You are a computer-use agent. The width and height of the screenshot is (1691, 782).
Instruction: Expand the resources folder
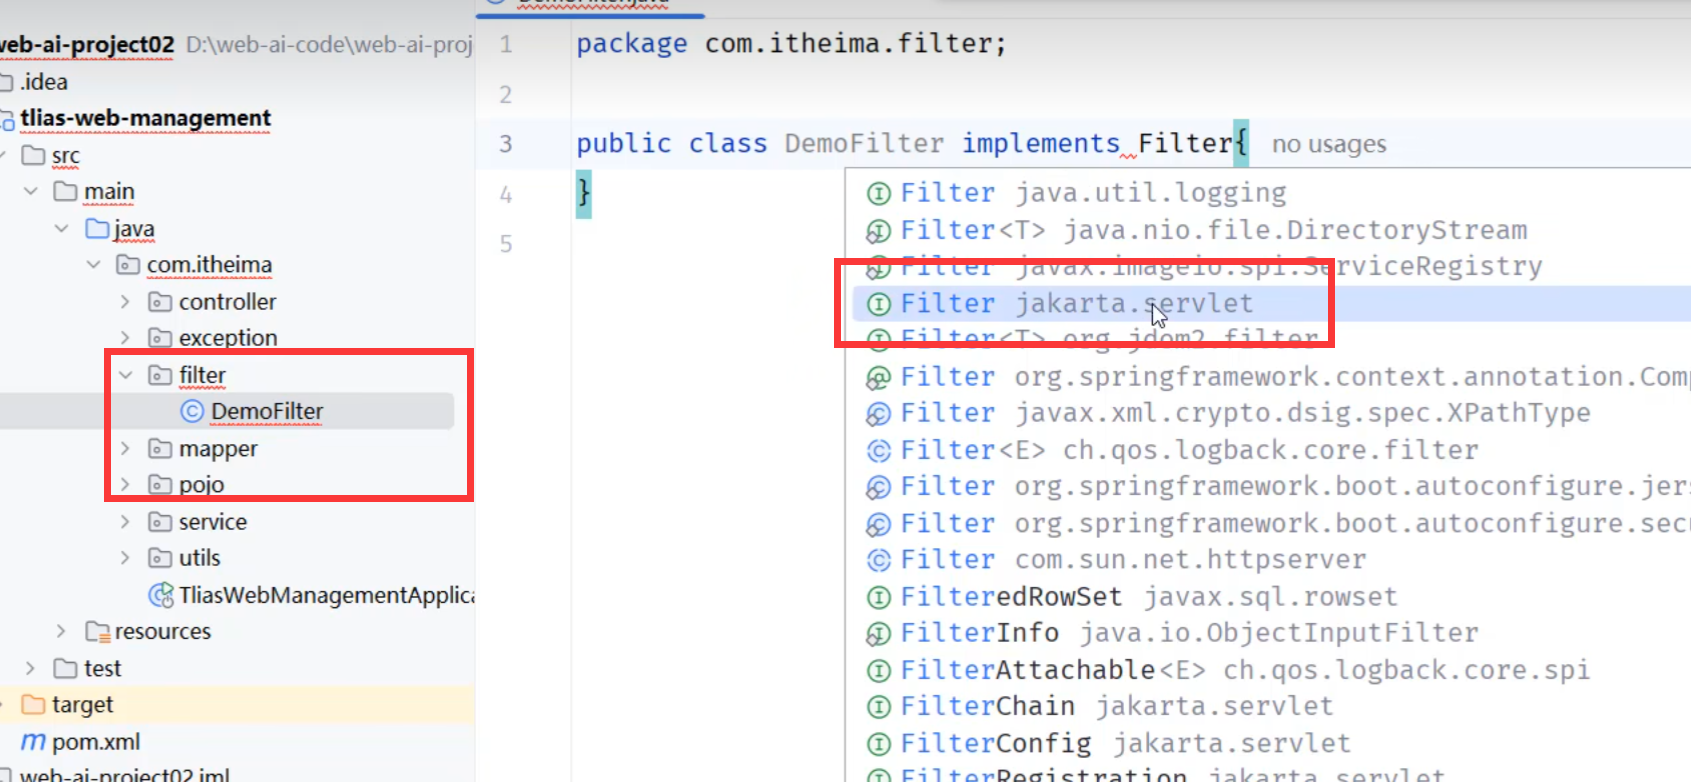(x=62, y=631)
